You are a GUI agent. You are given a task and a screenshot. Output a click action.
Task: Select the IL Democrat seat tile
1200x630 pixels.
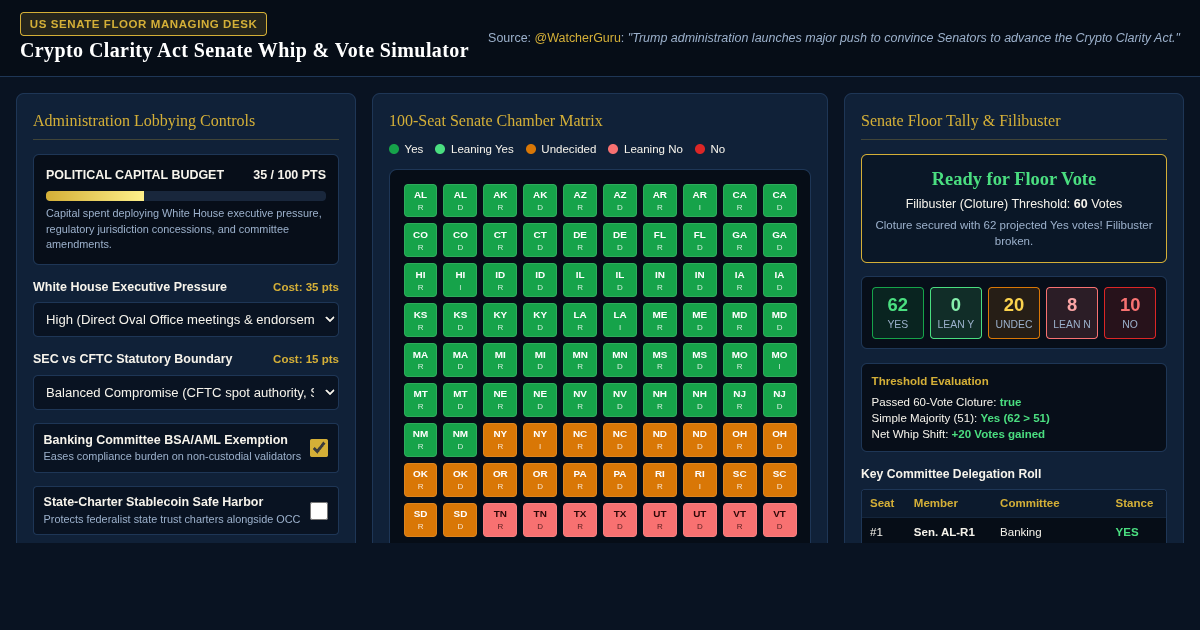[x=620, y=280]
